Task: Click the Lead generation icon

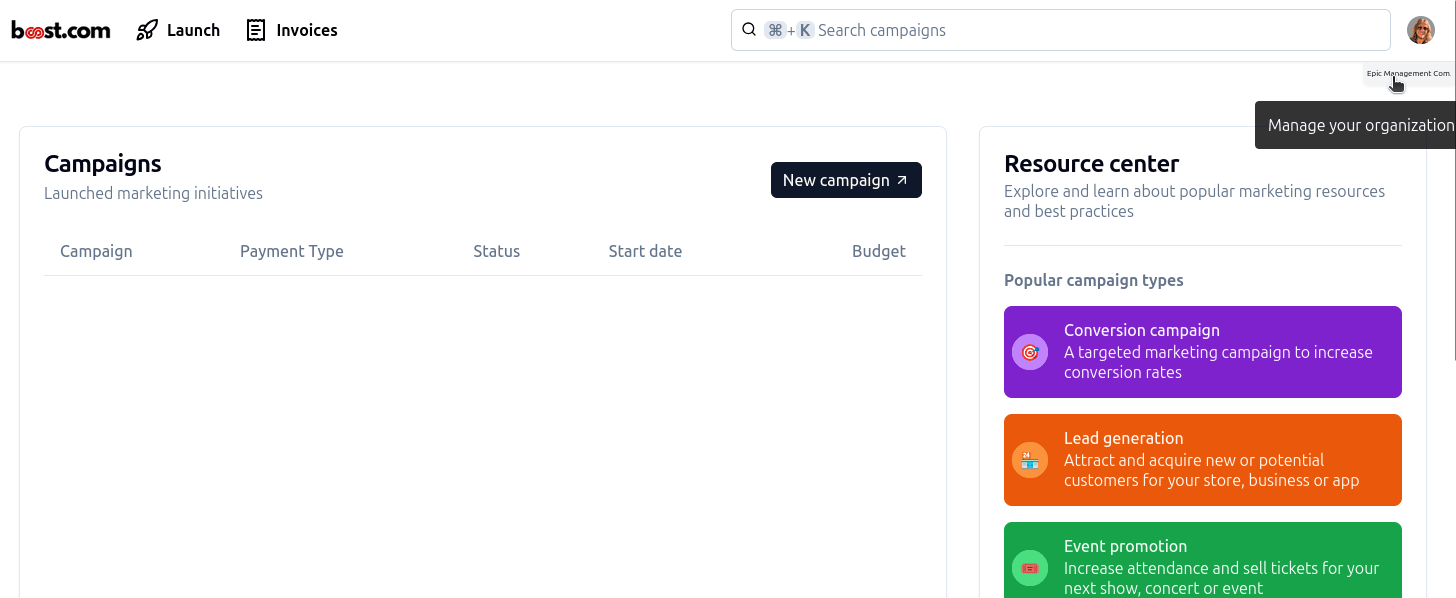Action: pos(1030,460)
